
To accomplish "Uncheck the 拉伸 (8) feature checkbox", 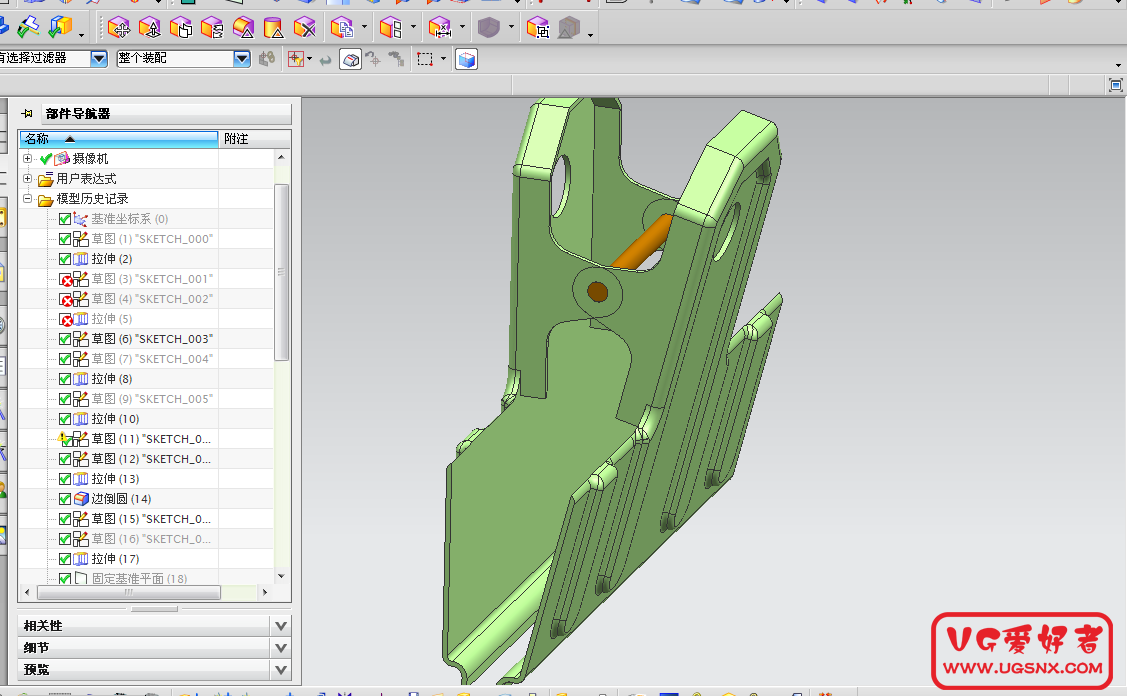I will (65, 379).
